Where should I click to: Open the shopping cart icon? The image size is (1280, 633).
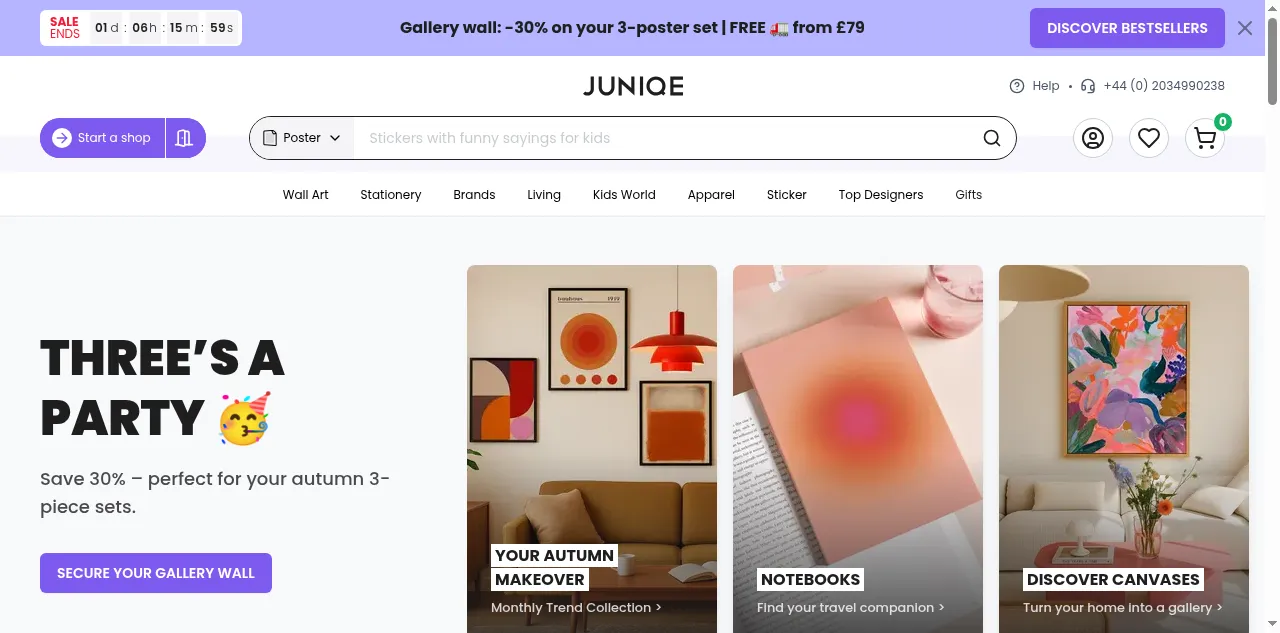click(1205, 138)
